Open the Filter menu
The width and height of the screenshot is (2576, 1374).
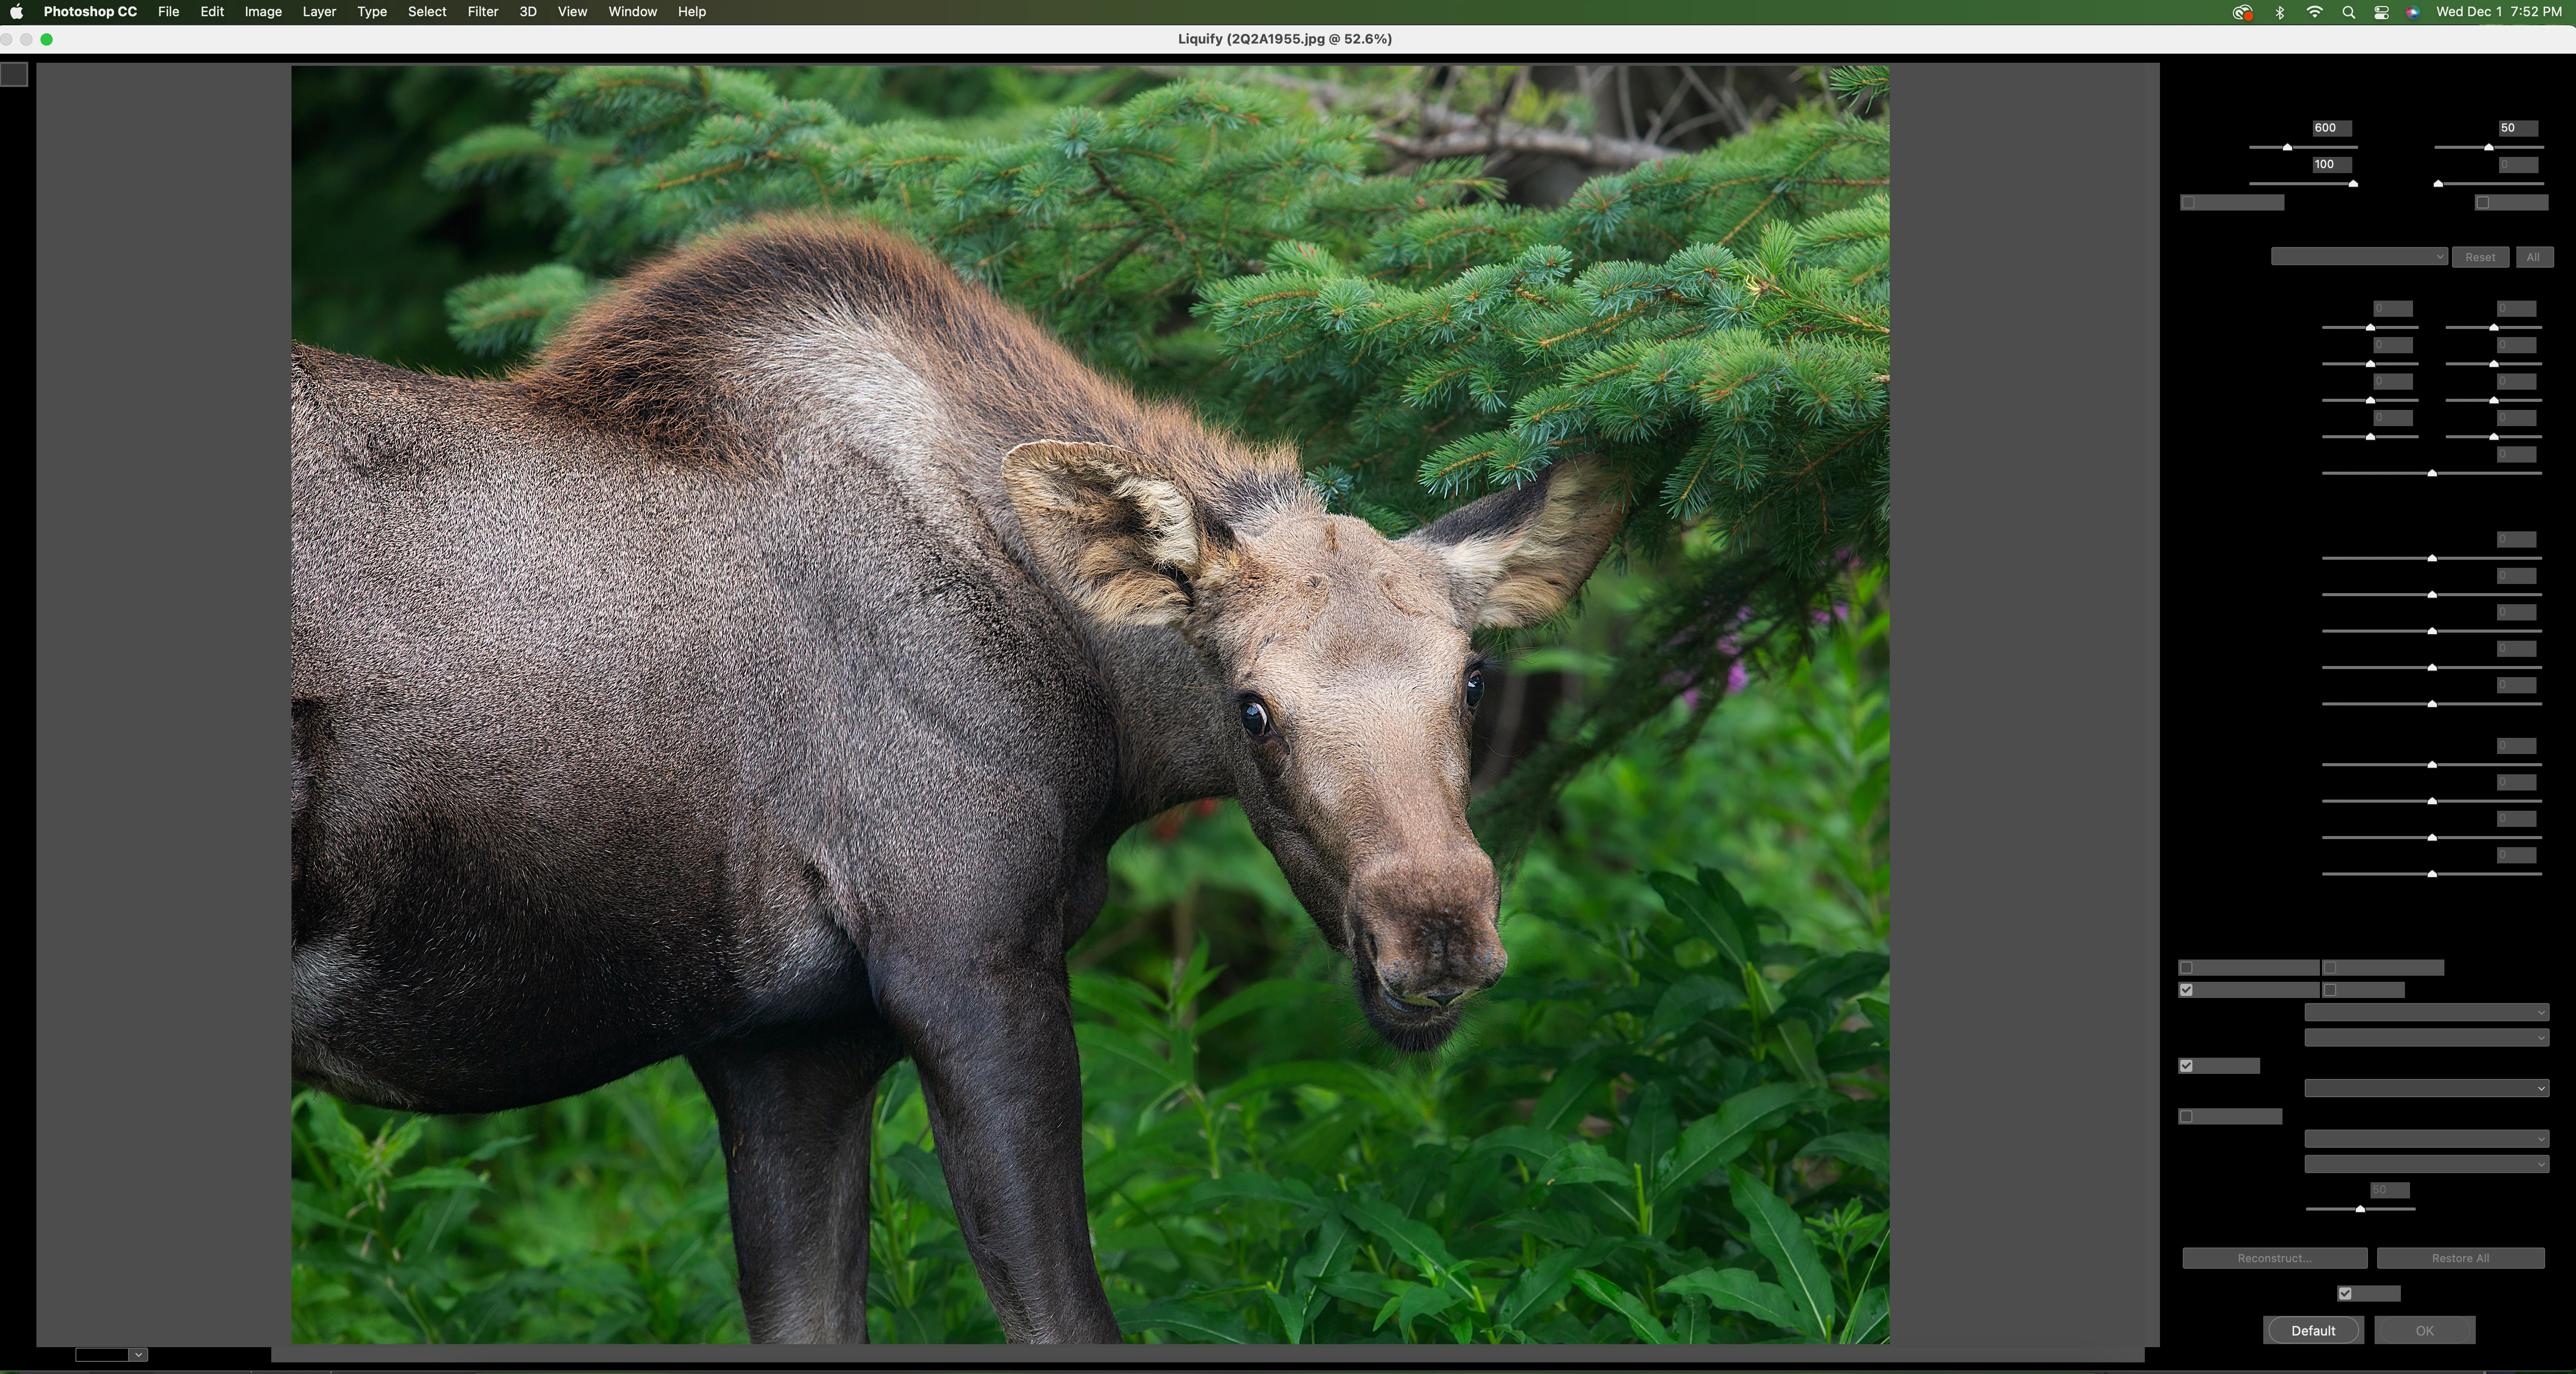(x=482, y=12)
